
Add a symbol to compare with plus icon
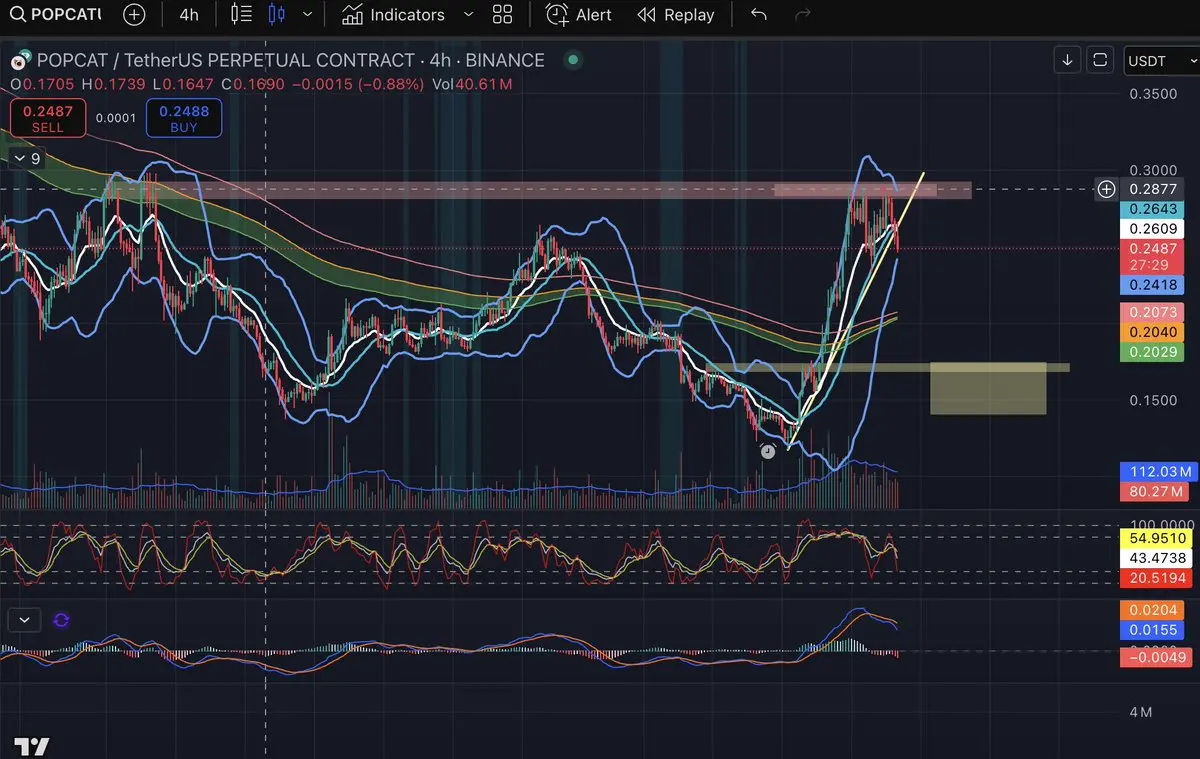pos(134,15)
